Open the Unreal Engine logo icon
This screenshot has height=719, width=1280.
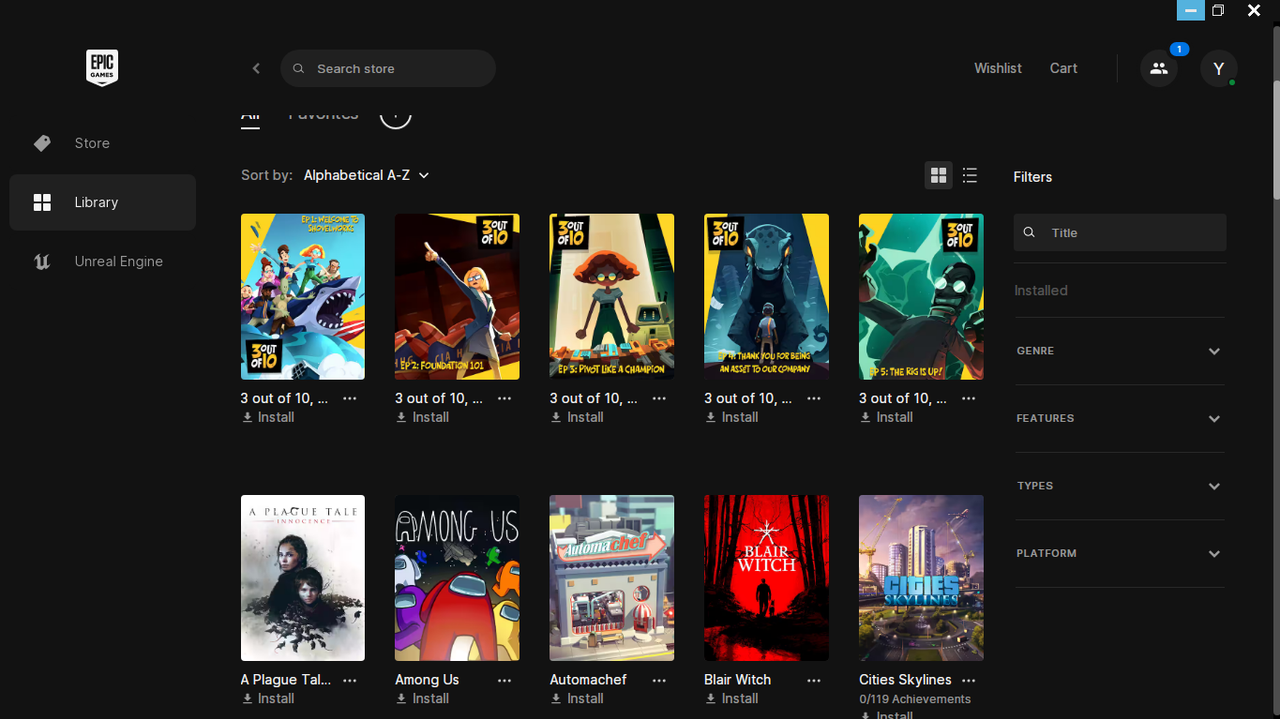click(42, 261)
